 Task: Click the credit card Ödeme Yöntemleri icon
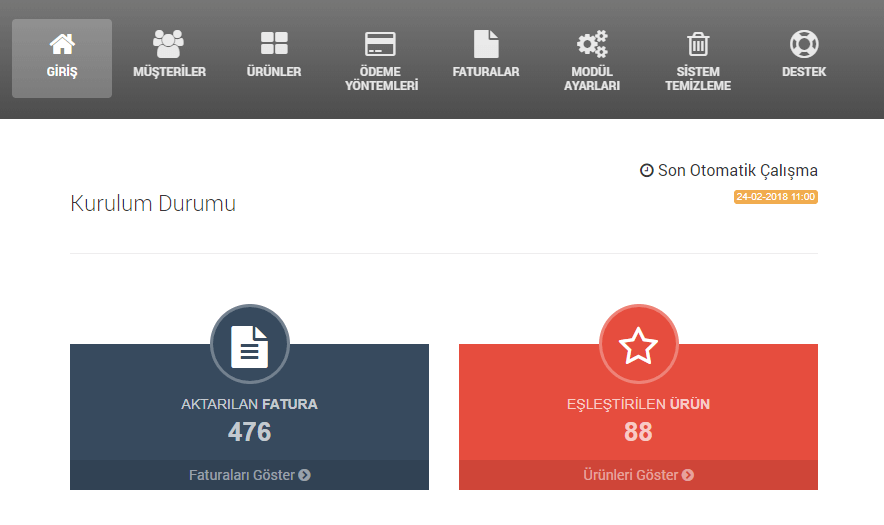[381, 44]
